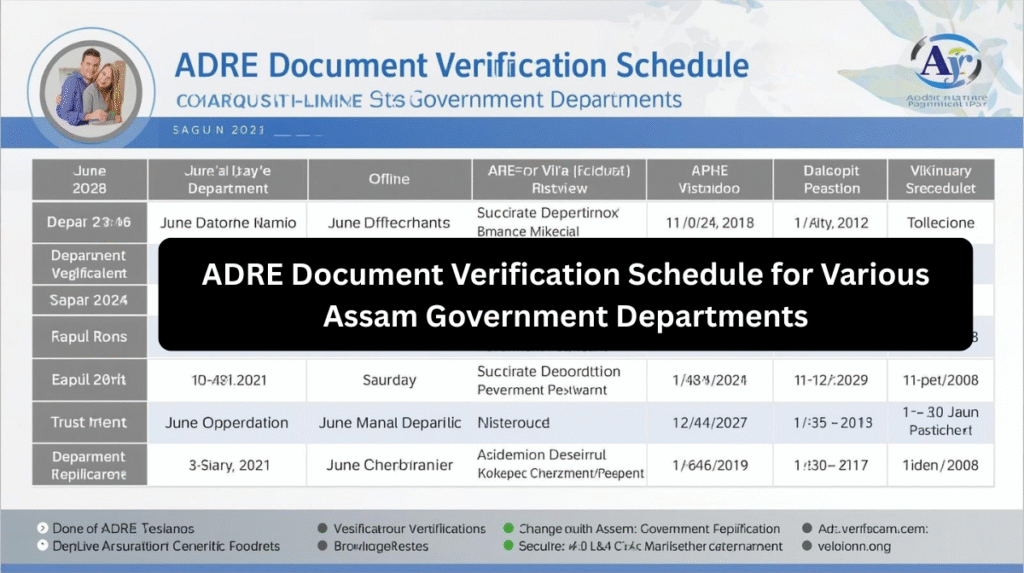Click the gray dot beside Vesificatrour Vertifications
Viewport: 1024px width, 573px height.
(x=322, y=528)
